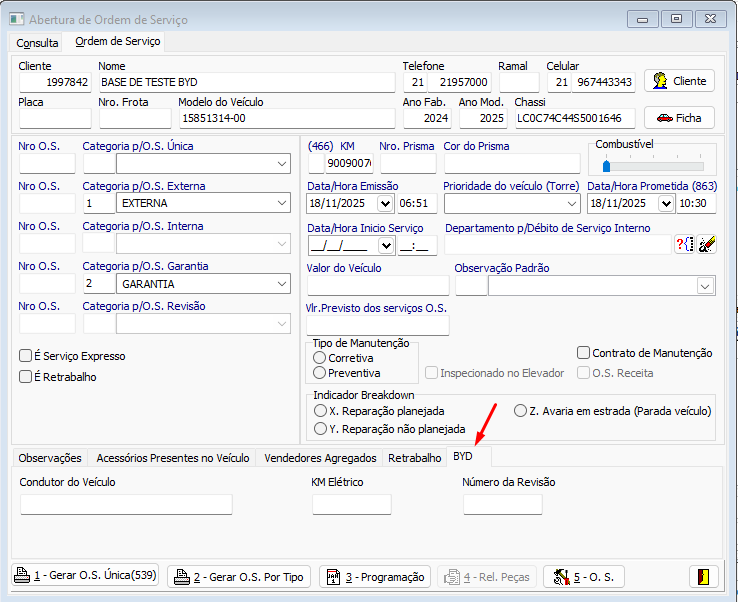Switch to the Consulta tab

(x=37, y=43)
